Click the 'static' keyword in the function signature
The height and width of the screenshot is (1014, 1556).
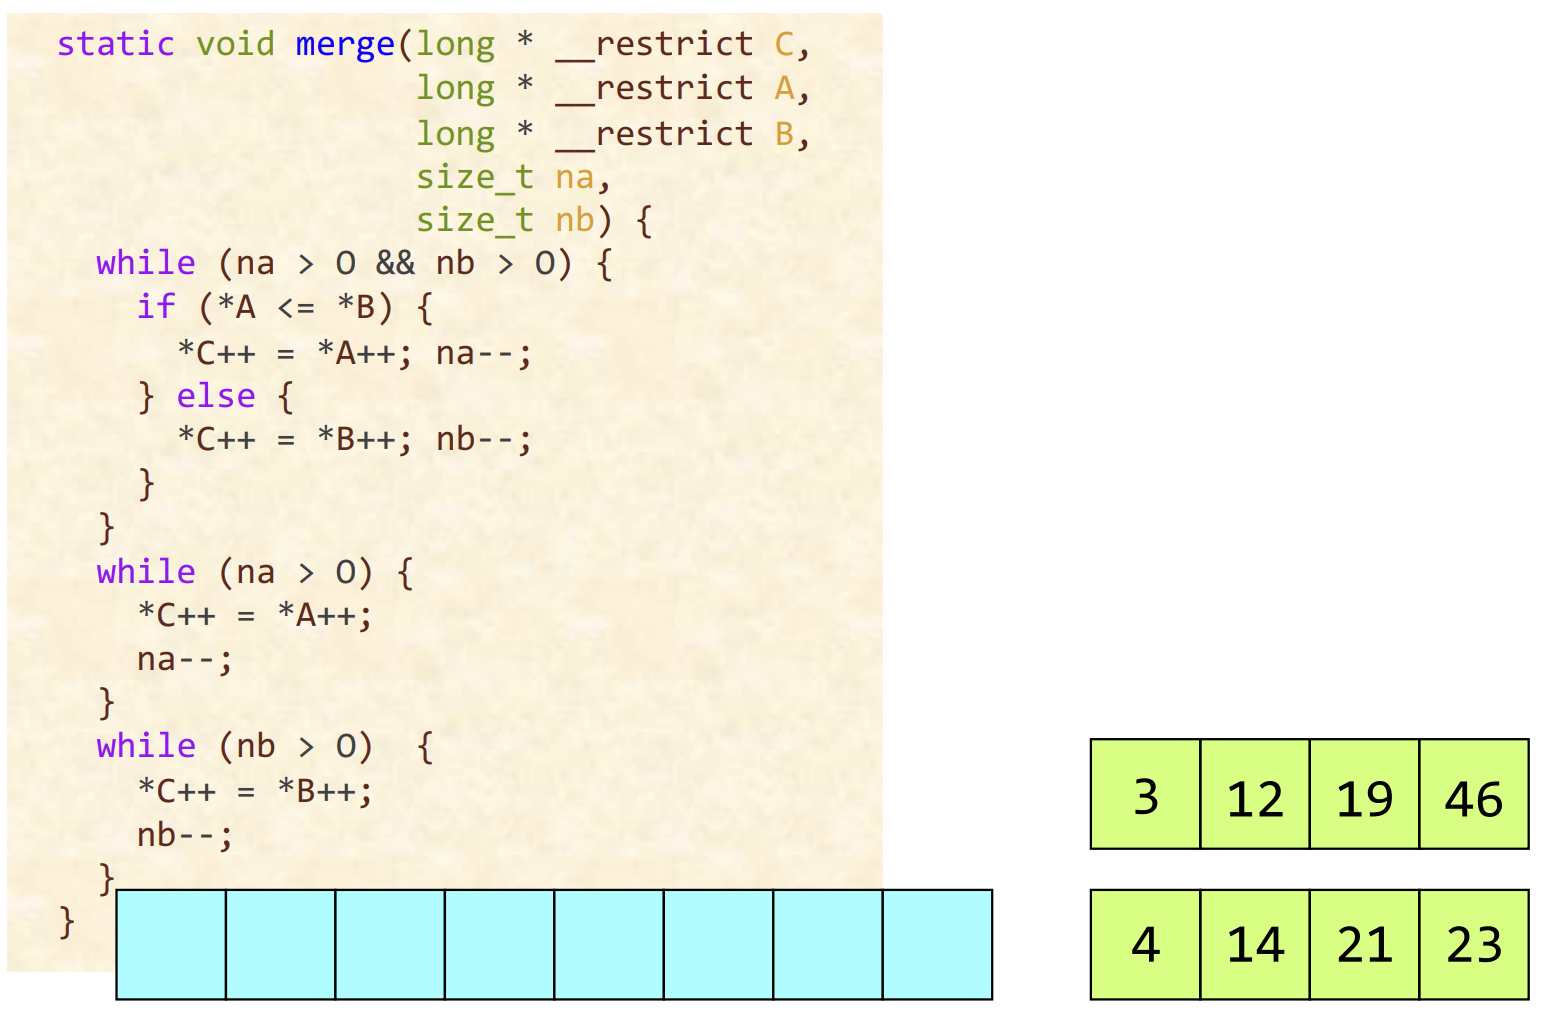click(116, 44)
